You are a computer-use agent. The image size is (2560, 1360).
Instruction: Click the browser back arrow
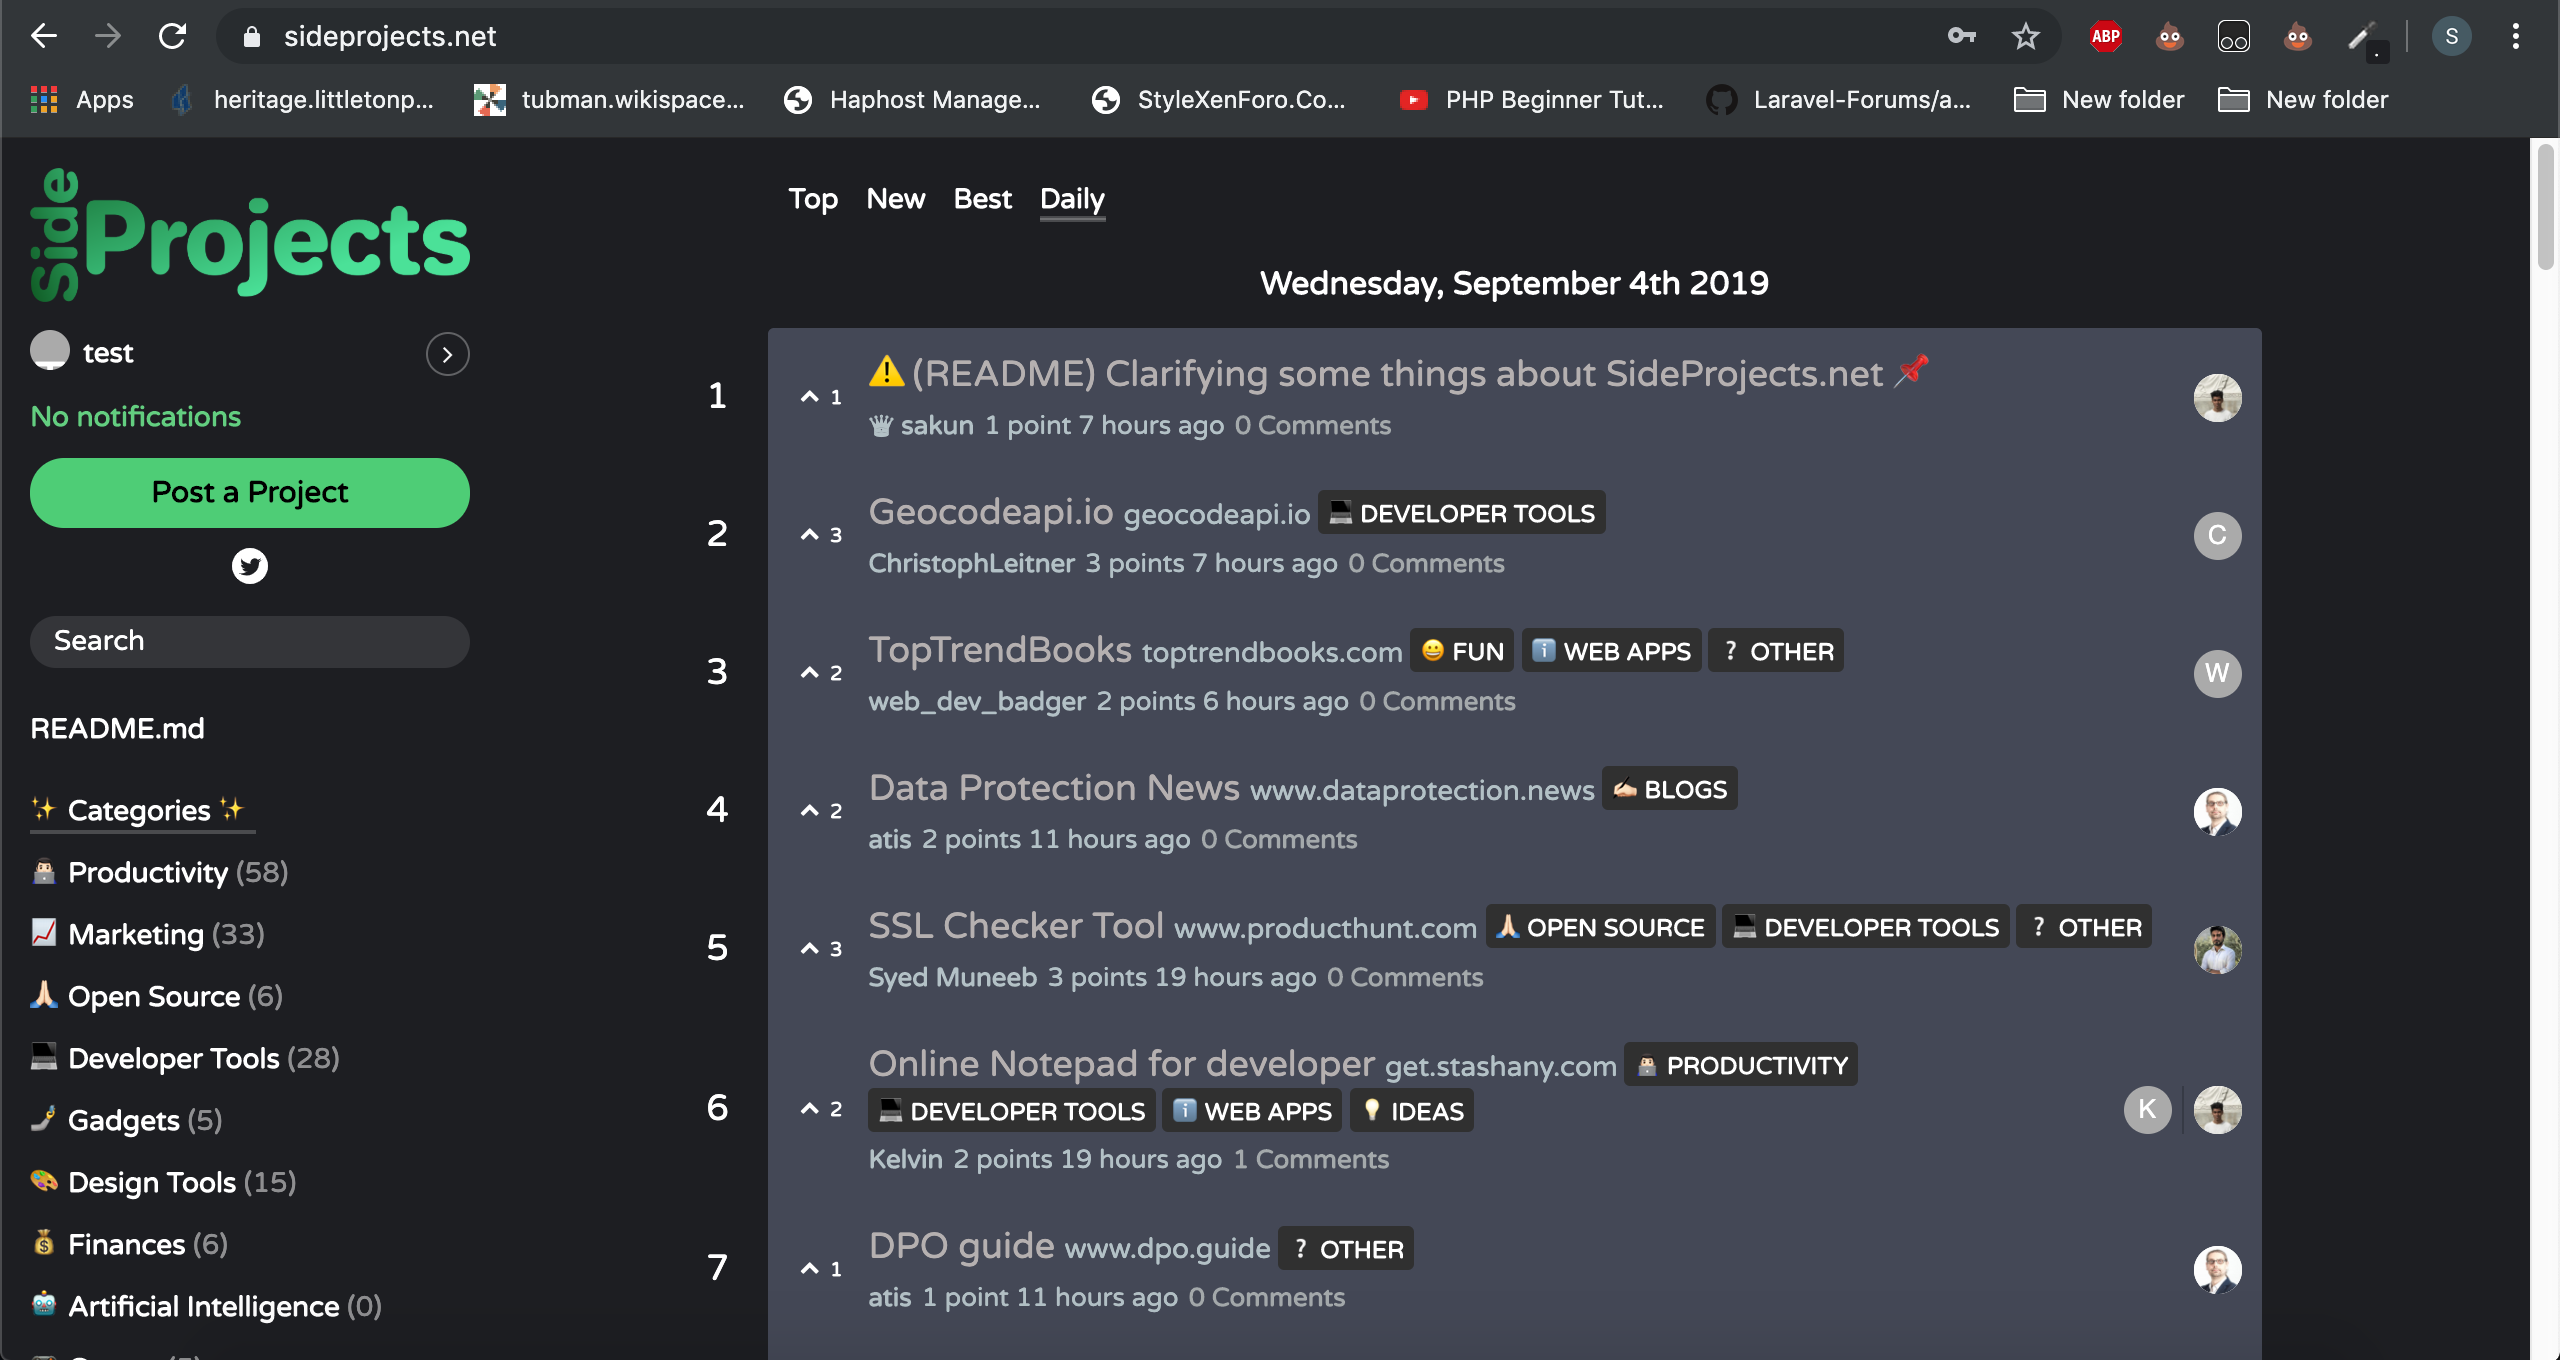44,36
